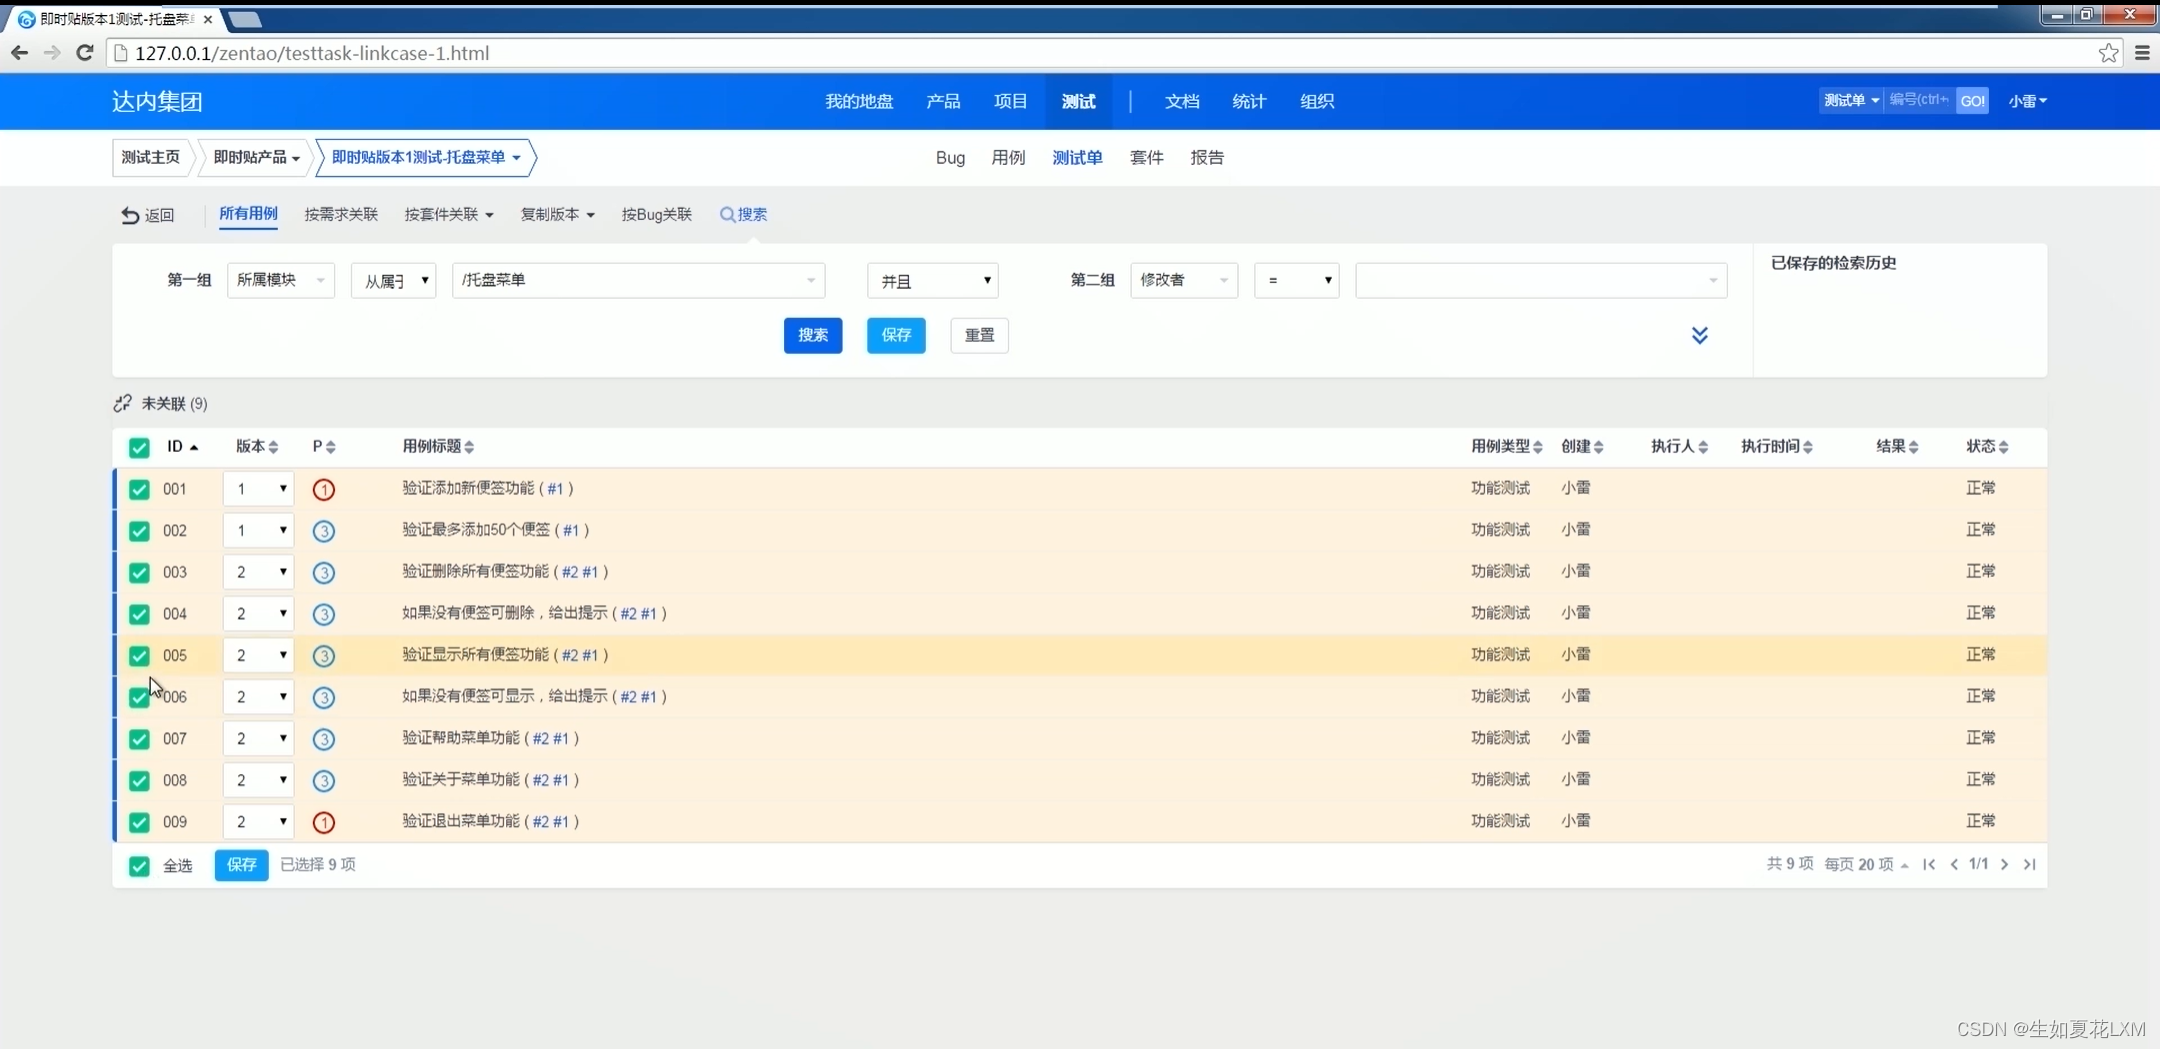Image resolution: width=2160 pixels, height=1049 pixels.
Task: Click priority 3 icon of case 005
Action: [323, 656]
